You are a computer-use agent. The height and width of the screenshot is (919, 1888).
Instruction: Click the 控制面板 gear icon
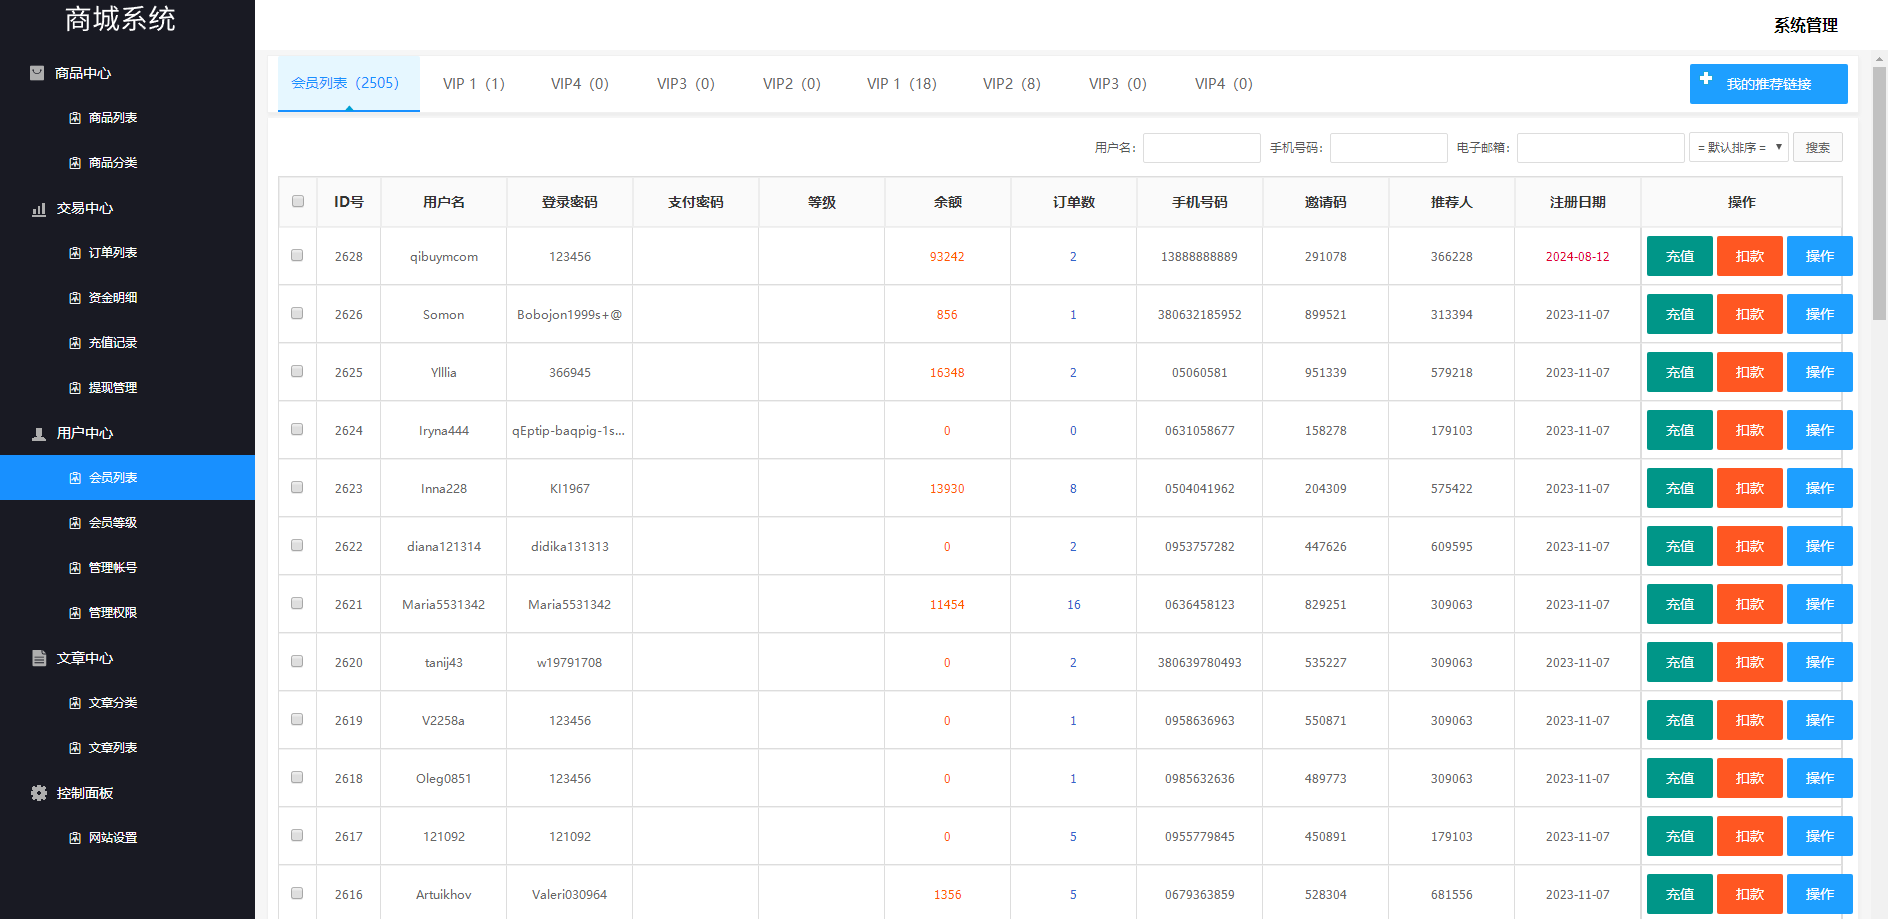click(x=39, y=793)
